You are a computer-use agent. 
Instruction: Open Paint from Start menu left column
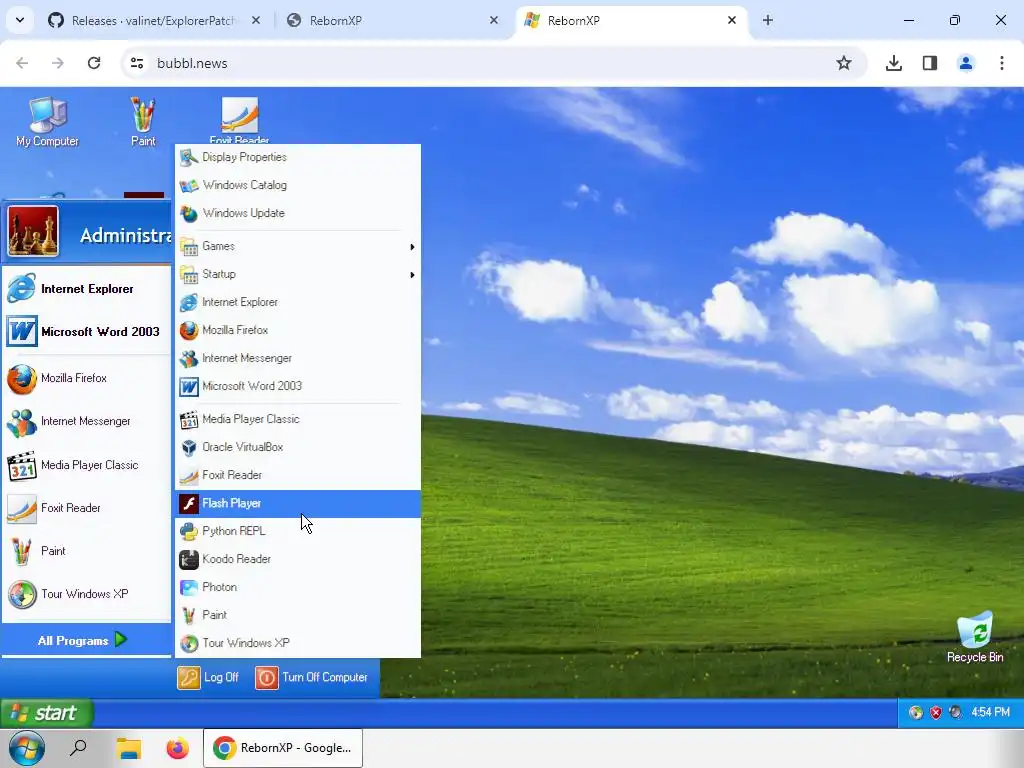87,552
